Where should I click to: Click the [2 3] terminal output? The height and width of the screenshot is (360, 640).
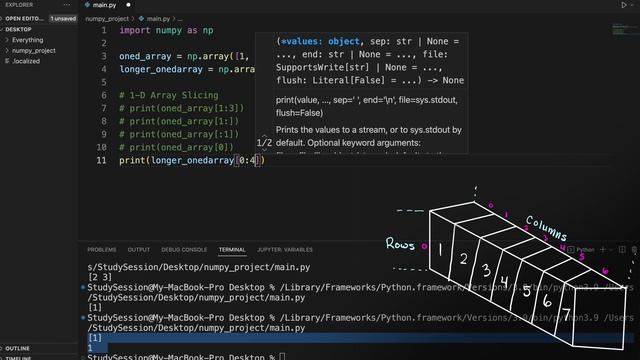pyautogui.click(x=100, y=277)
